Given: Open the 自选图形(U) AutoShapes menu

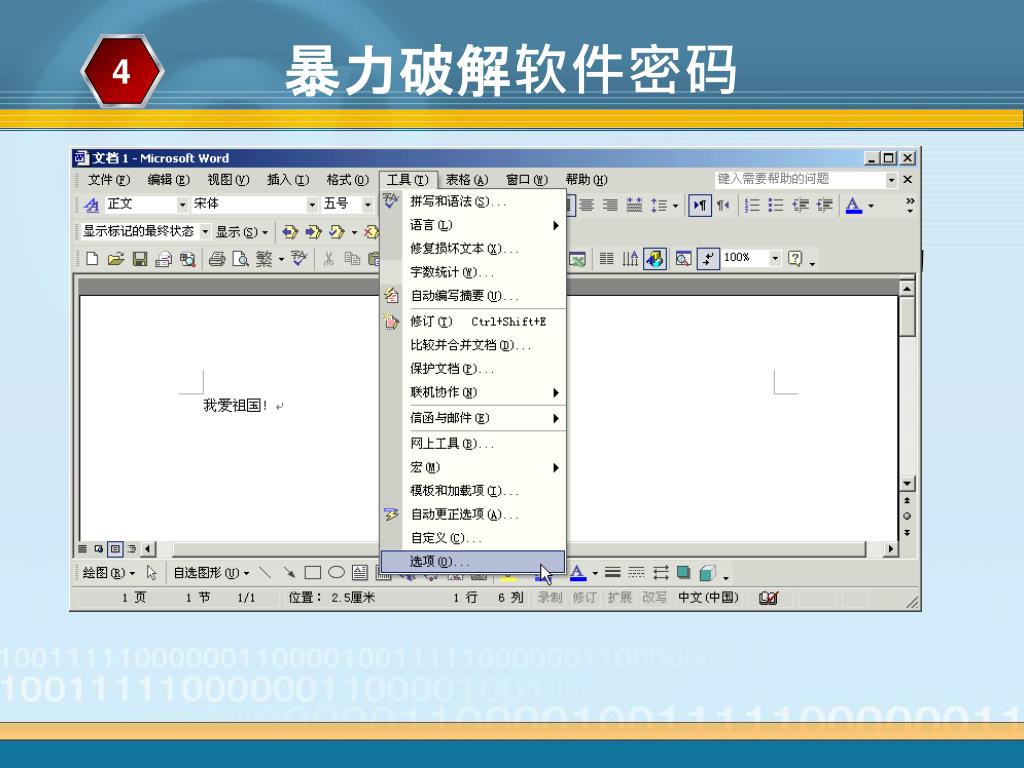Looking at the screenshot, I should (211, 573).
